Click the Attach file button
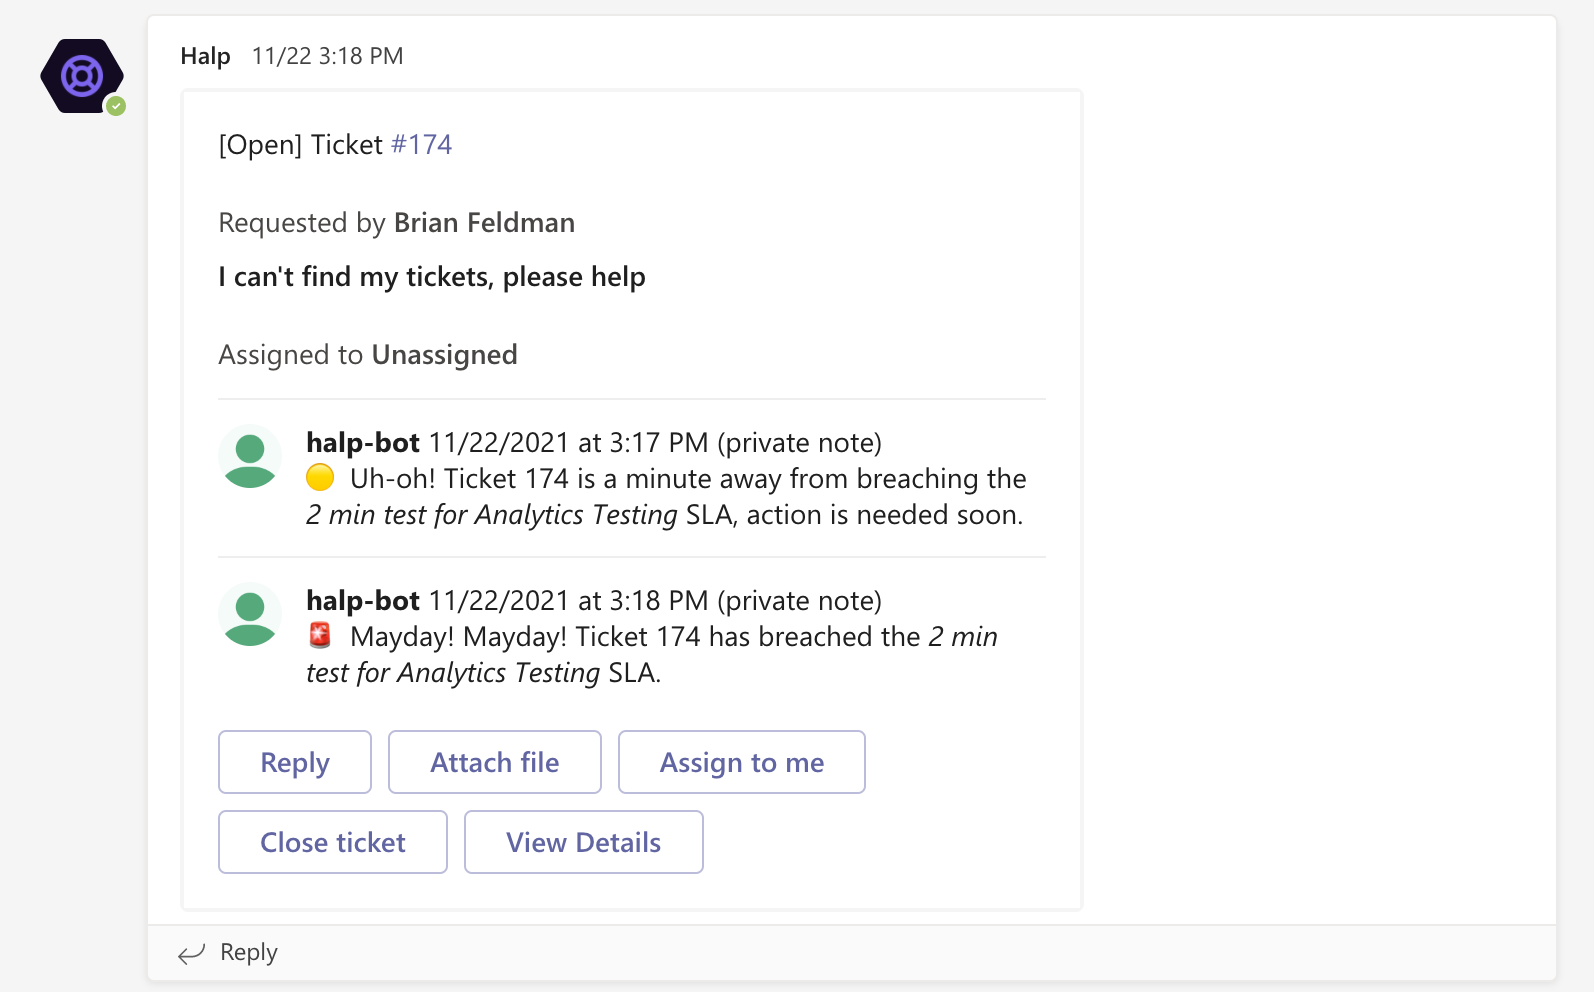Screen dimensions: 1594x992 (x=495, y=762)
